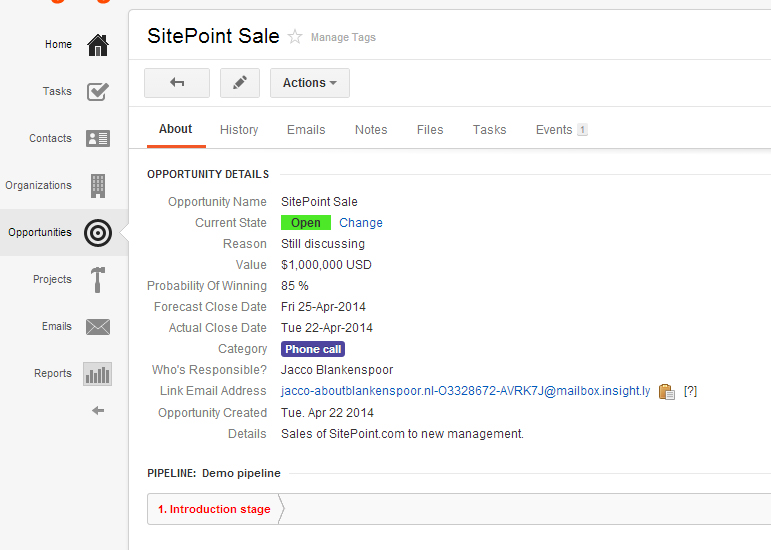Switch to the History tab

point(239,130)
